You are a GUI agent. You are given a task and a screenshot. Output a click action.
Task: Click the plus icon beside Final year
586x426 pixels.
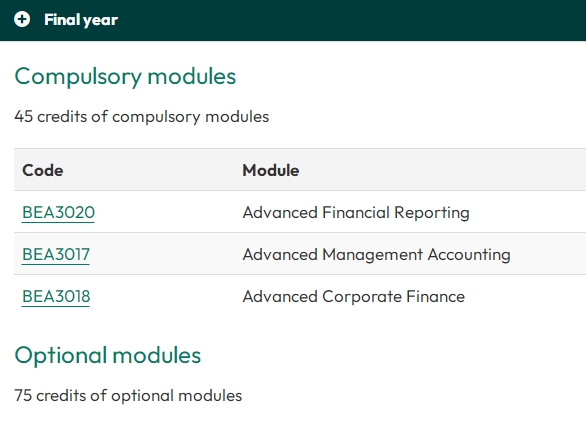tap(22, 19)
